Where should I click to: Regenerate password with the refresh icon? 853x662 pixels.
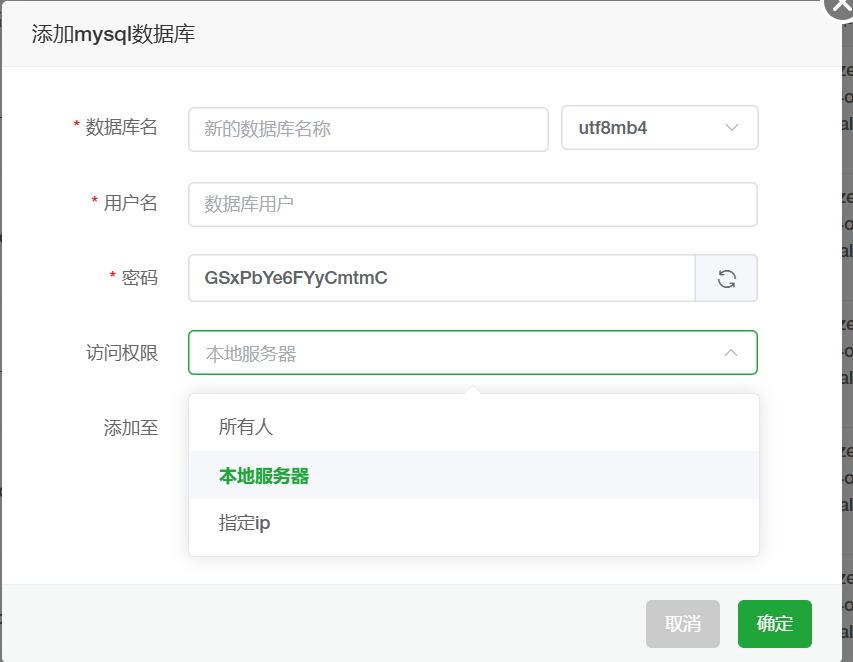click(726, 278)
